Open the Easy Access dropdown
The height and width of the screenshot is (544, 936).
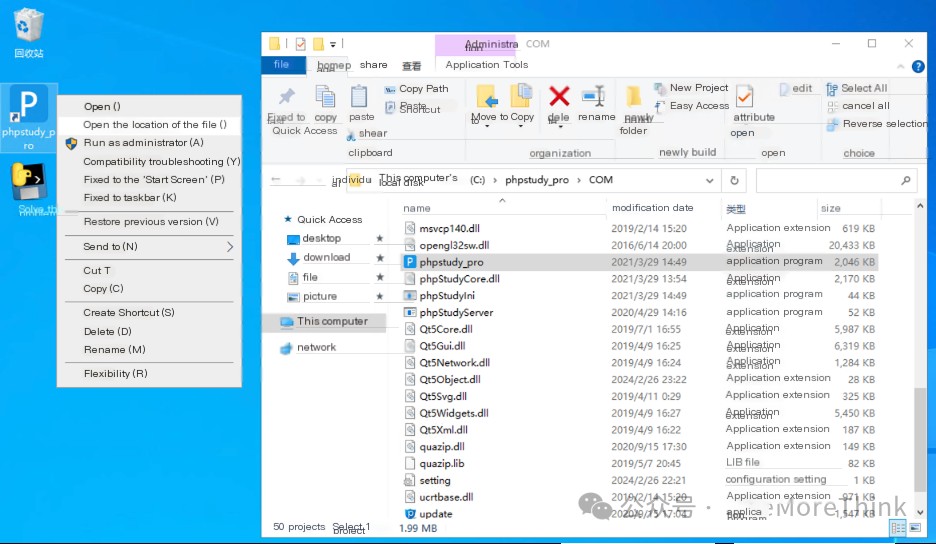691,106
